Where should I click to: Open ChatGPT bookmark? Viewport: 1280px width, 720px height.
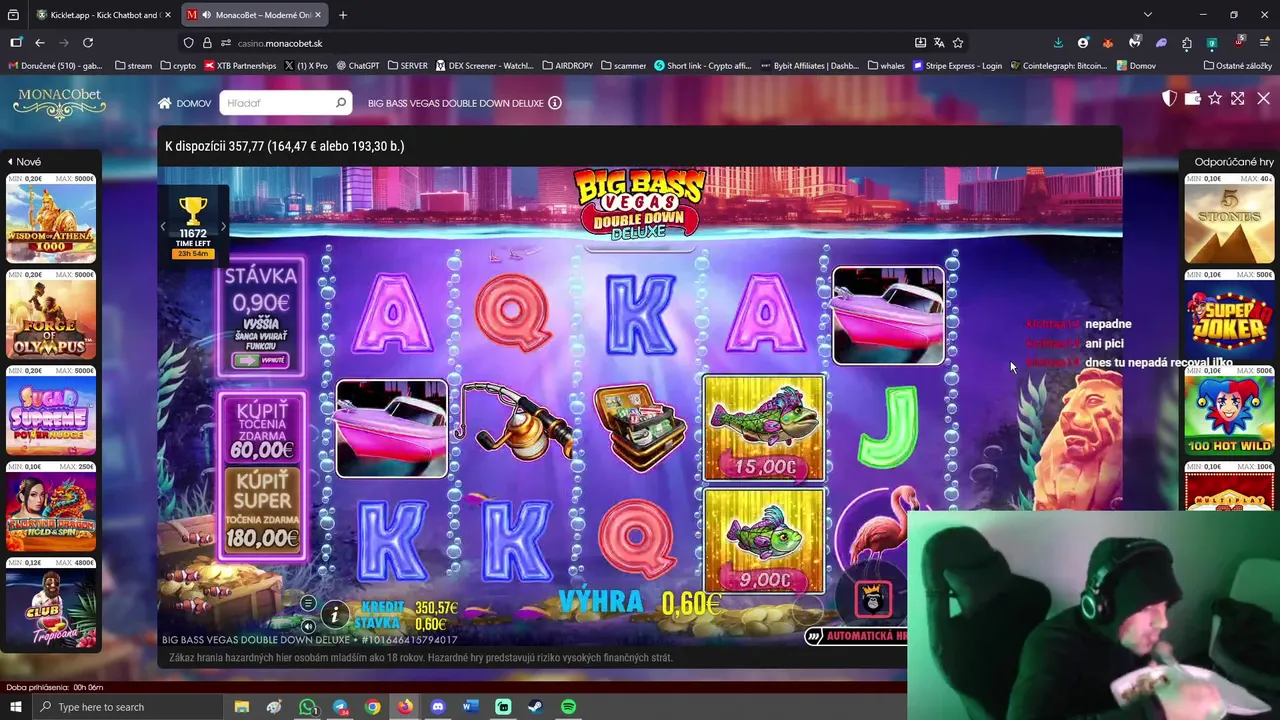[x=358, y=66]
